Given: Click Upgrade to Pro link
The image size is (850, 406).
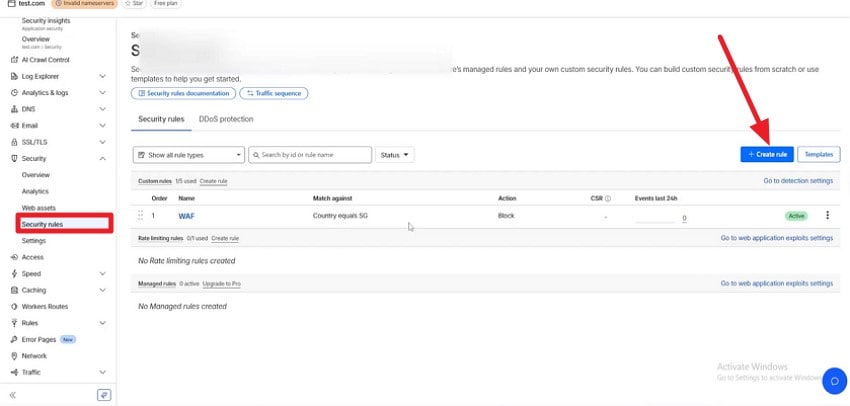Looking at the screenshot, I should click(222, 284).
